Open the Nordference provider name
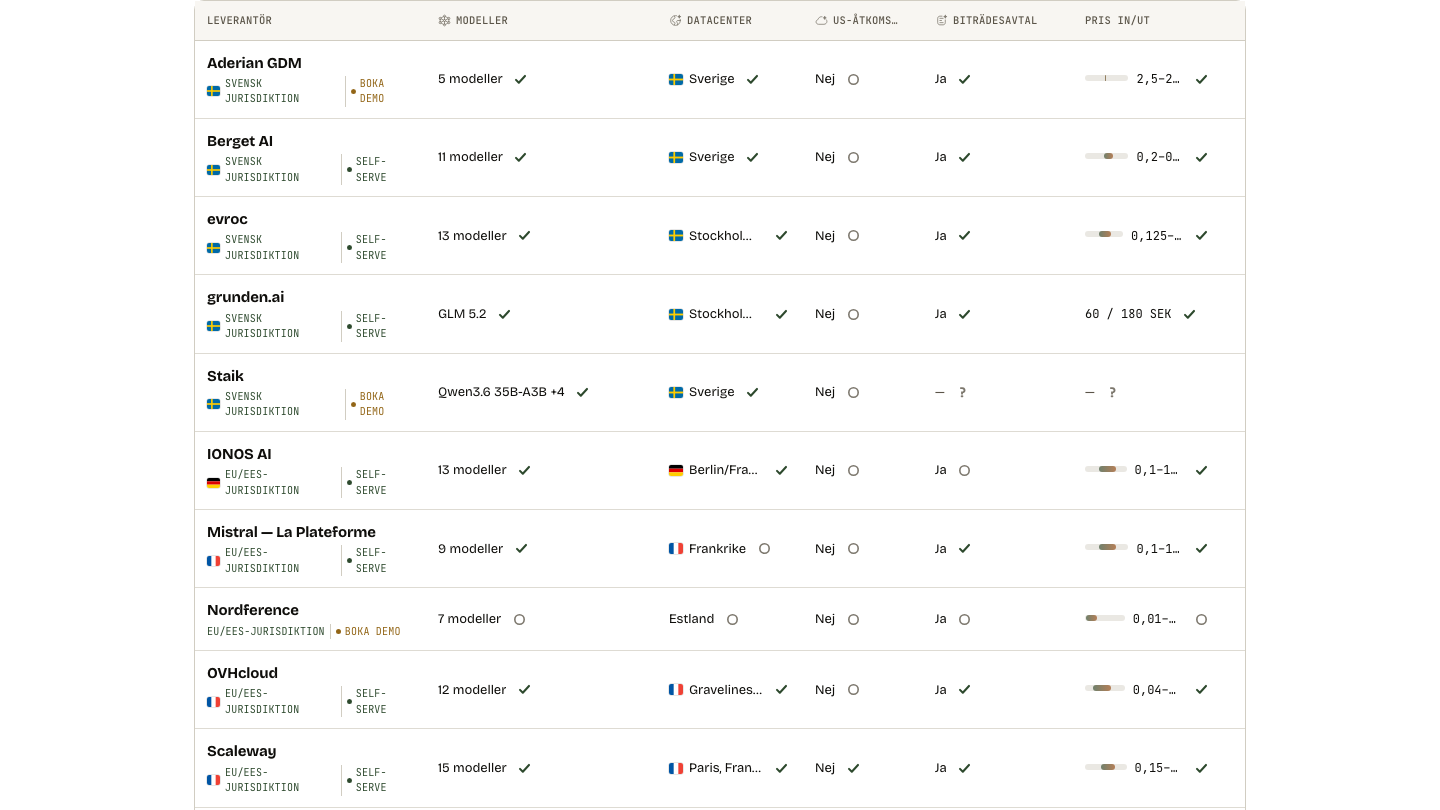The height and width of the screenshot is (810, 1440). coord(253,610)
